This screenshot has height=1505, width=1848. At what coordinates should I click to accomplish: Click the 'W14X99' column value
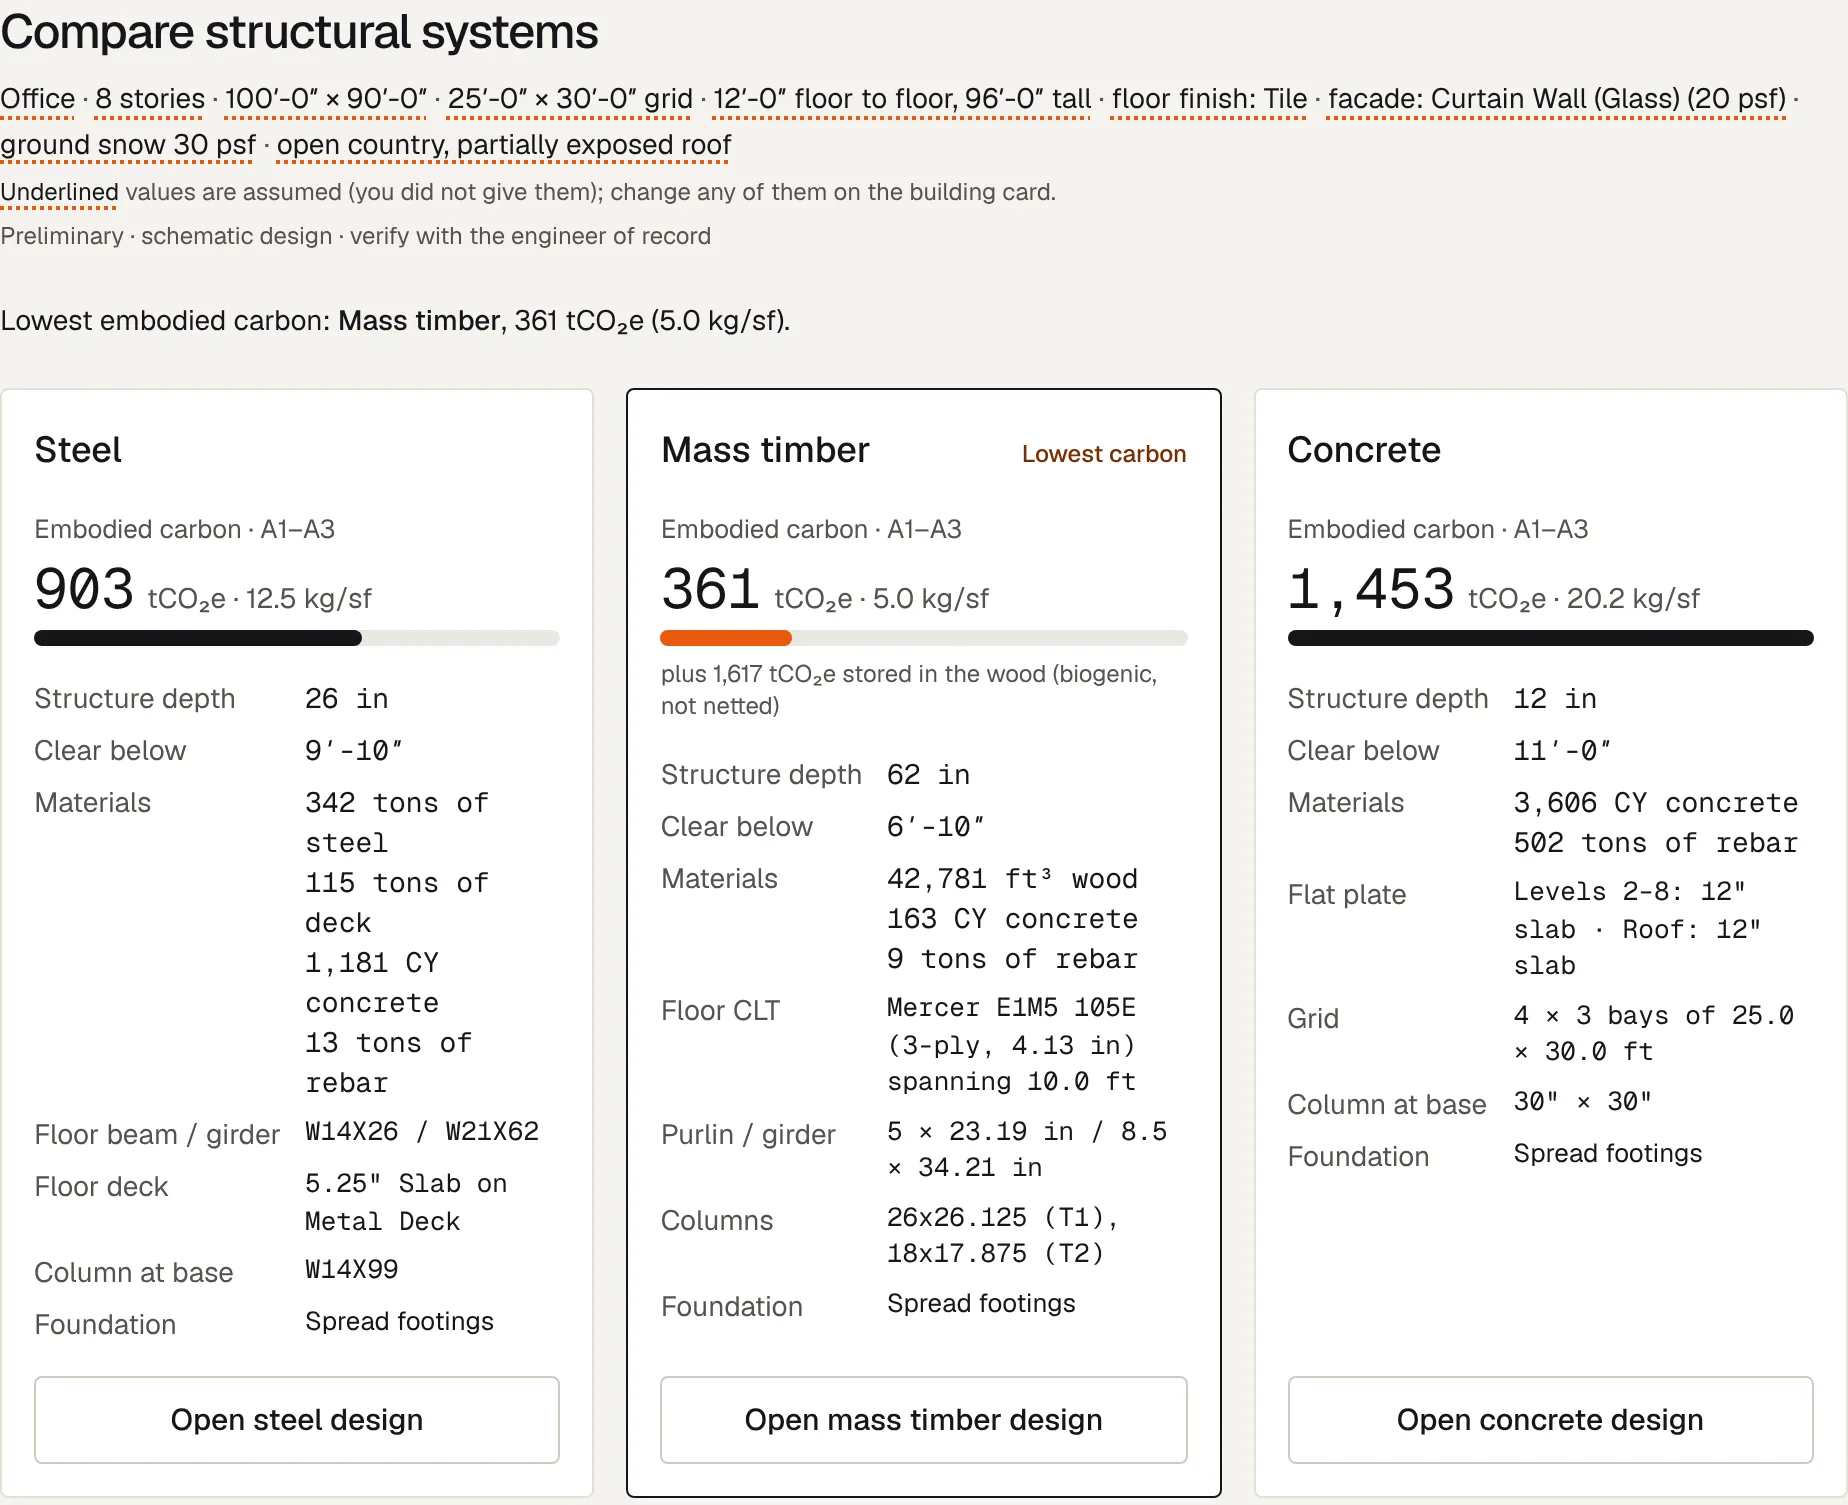(x=352, y=1269)
